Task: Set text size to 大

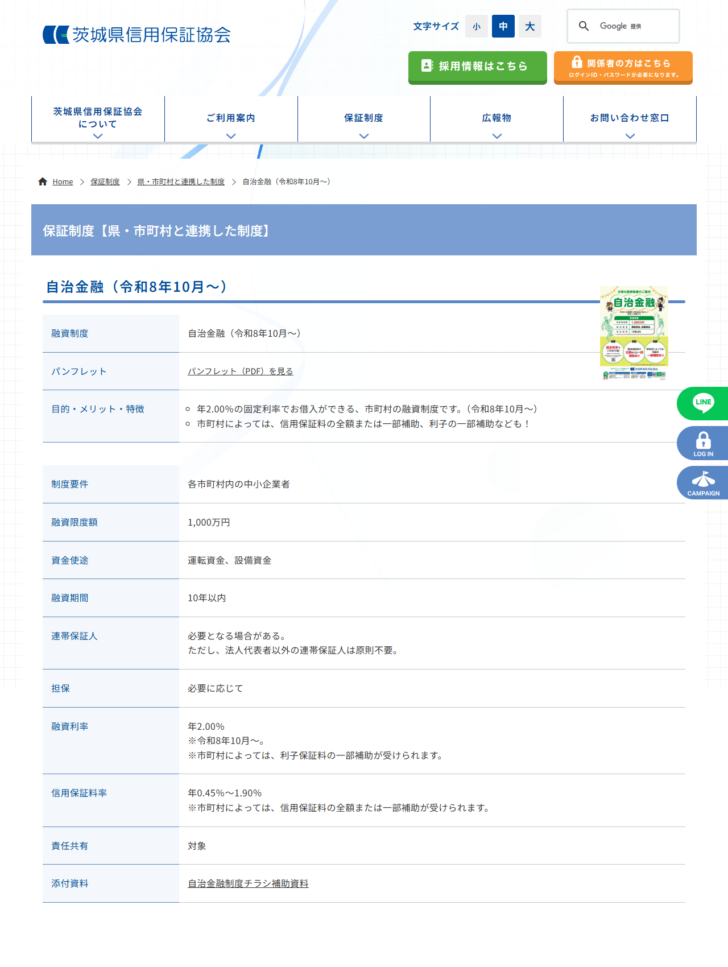Action: [530, 27]
